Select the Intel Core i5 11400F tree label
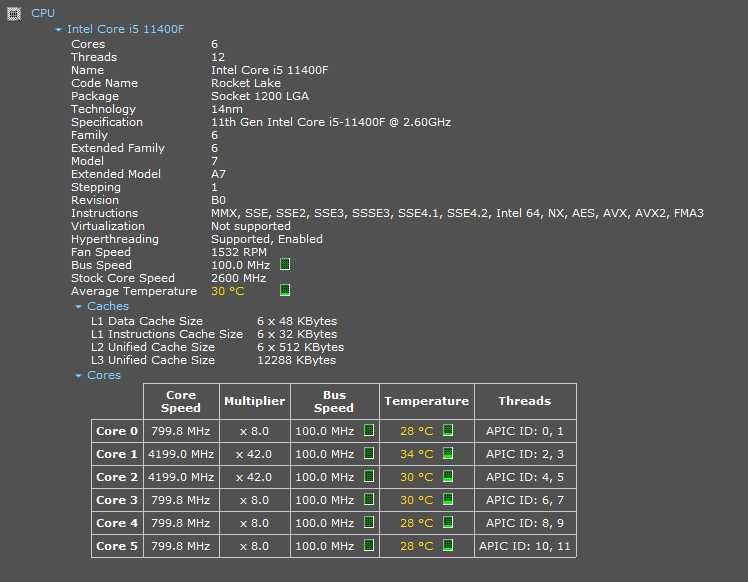Viewport: 748px width, 582px height. 125,30
